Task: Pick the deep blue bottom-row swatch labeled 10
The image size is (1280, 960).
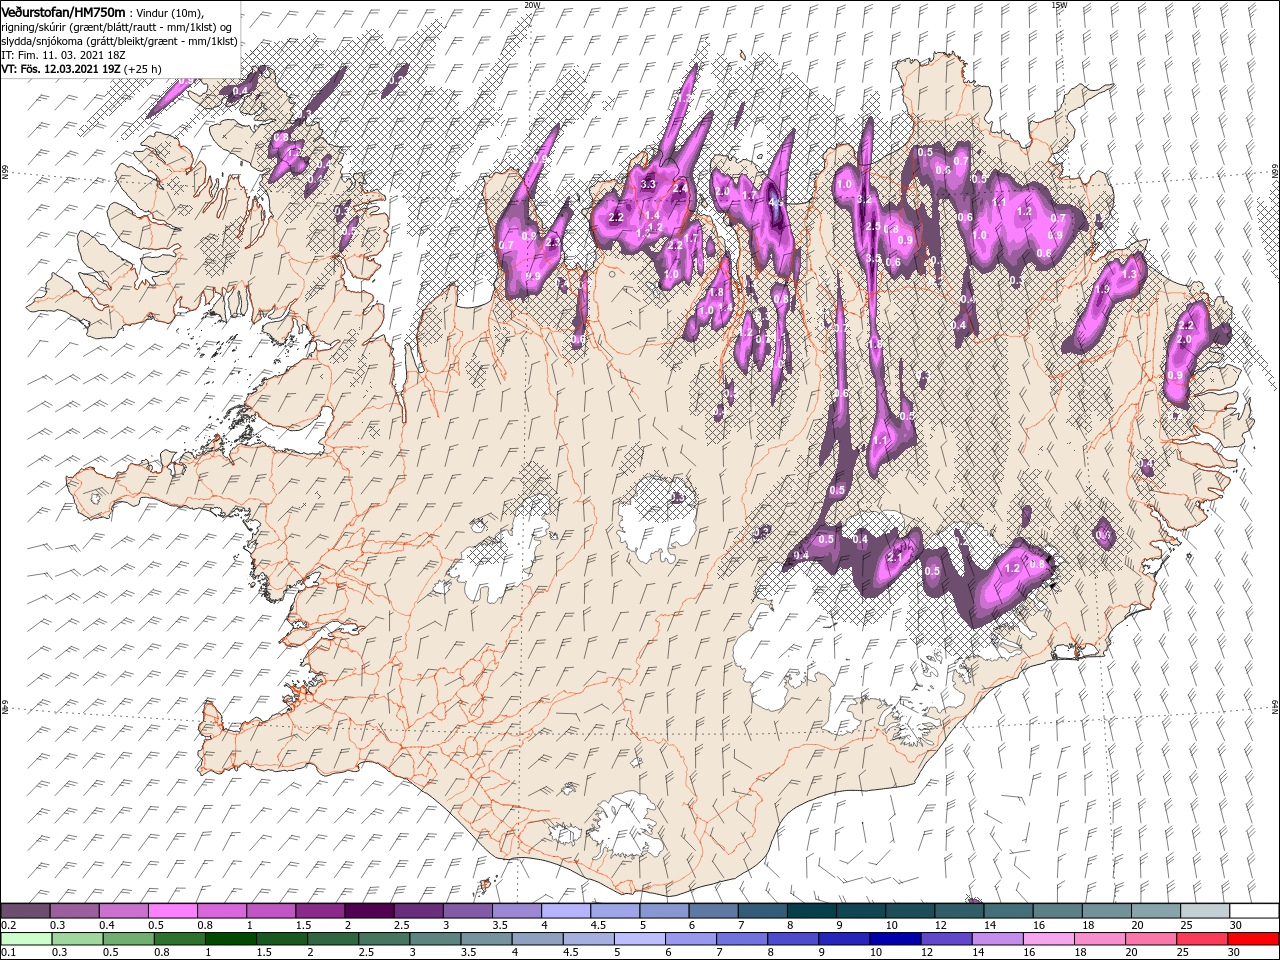Action: (x=896, y=939)
